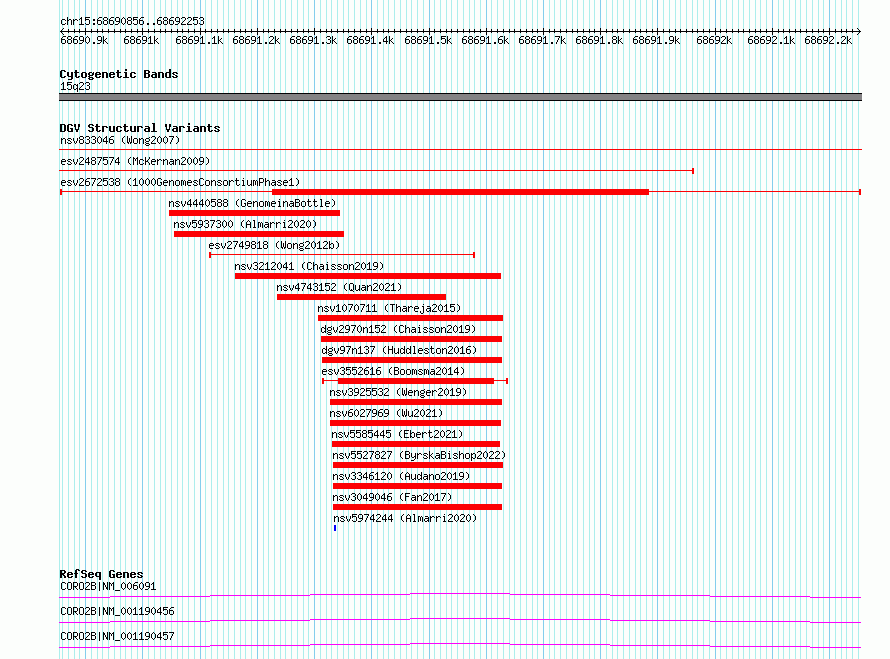Select esv2749818 (Wong2012b) variant label
Image resolution: width=890 pixels, height=659 pixels.
[274, 245]
